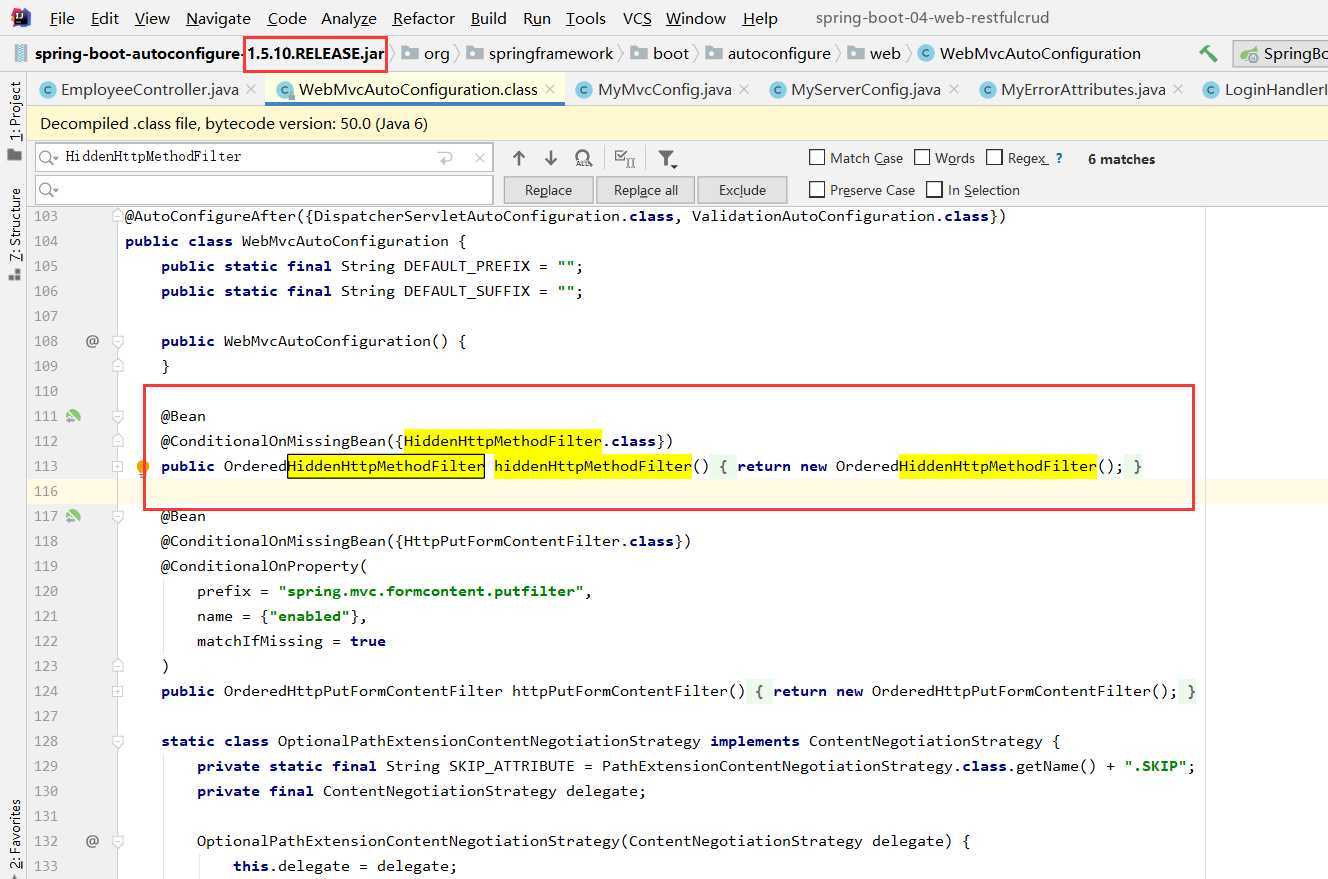Jump to the next search occurrence
Image resolution: width=1328 pixels, height=879 pixels.
click(x=550, y=158)
